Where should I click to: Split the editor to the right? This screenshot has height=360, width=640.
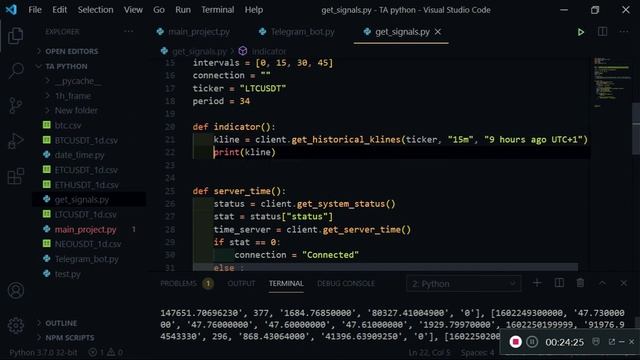tap(602, 32)
